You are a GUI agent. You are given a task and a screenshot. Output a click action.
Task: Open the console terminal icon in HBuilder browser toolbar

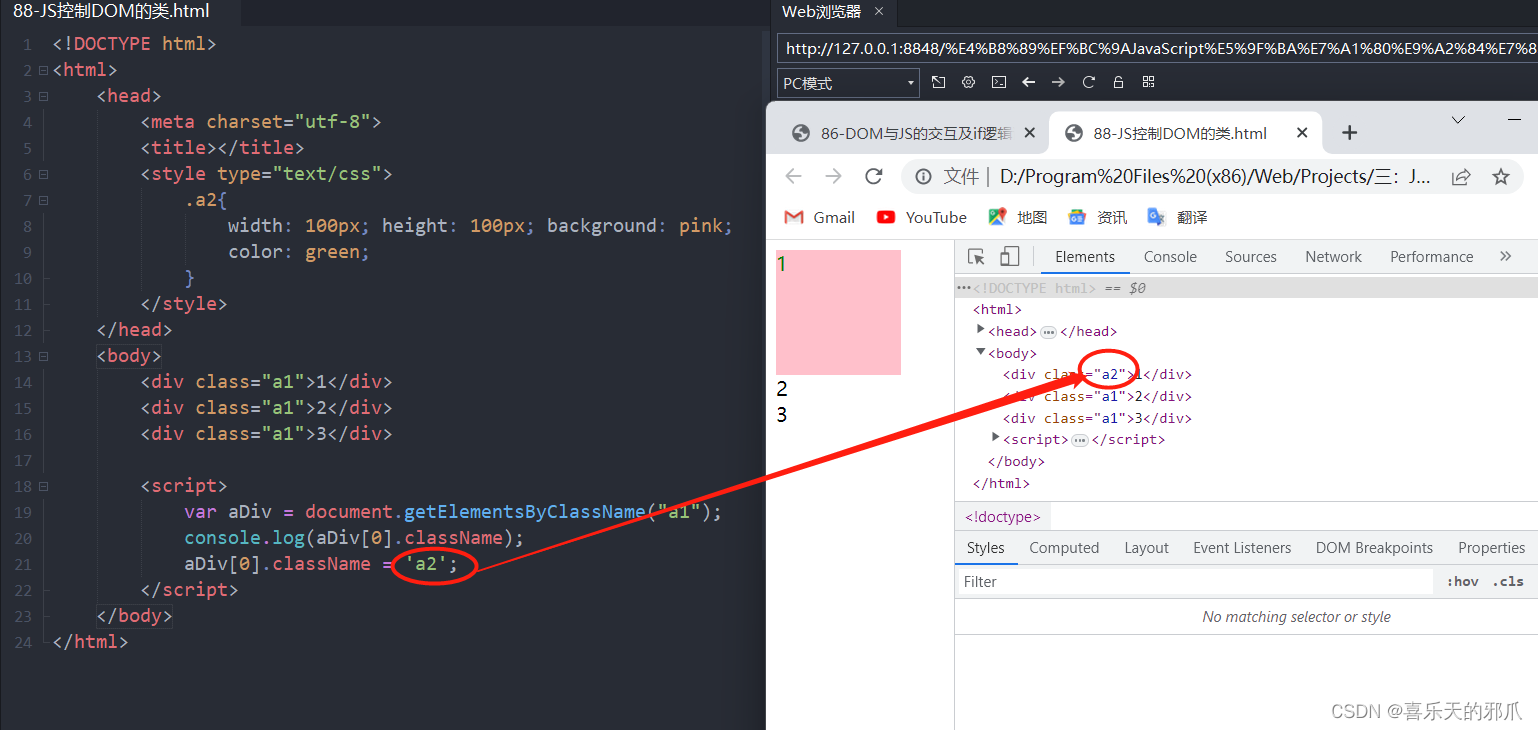[x=998, y=82]
